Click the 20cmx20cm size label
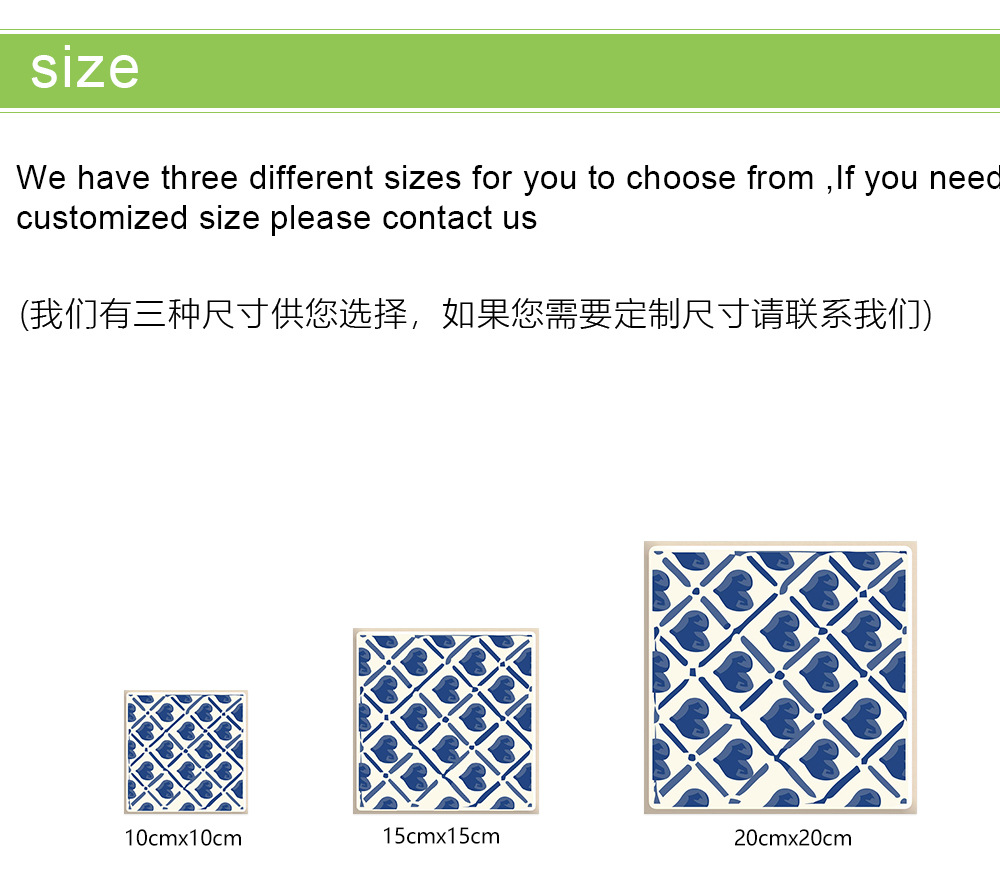This screenshot has width=1000, height=894. [793, 838]
